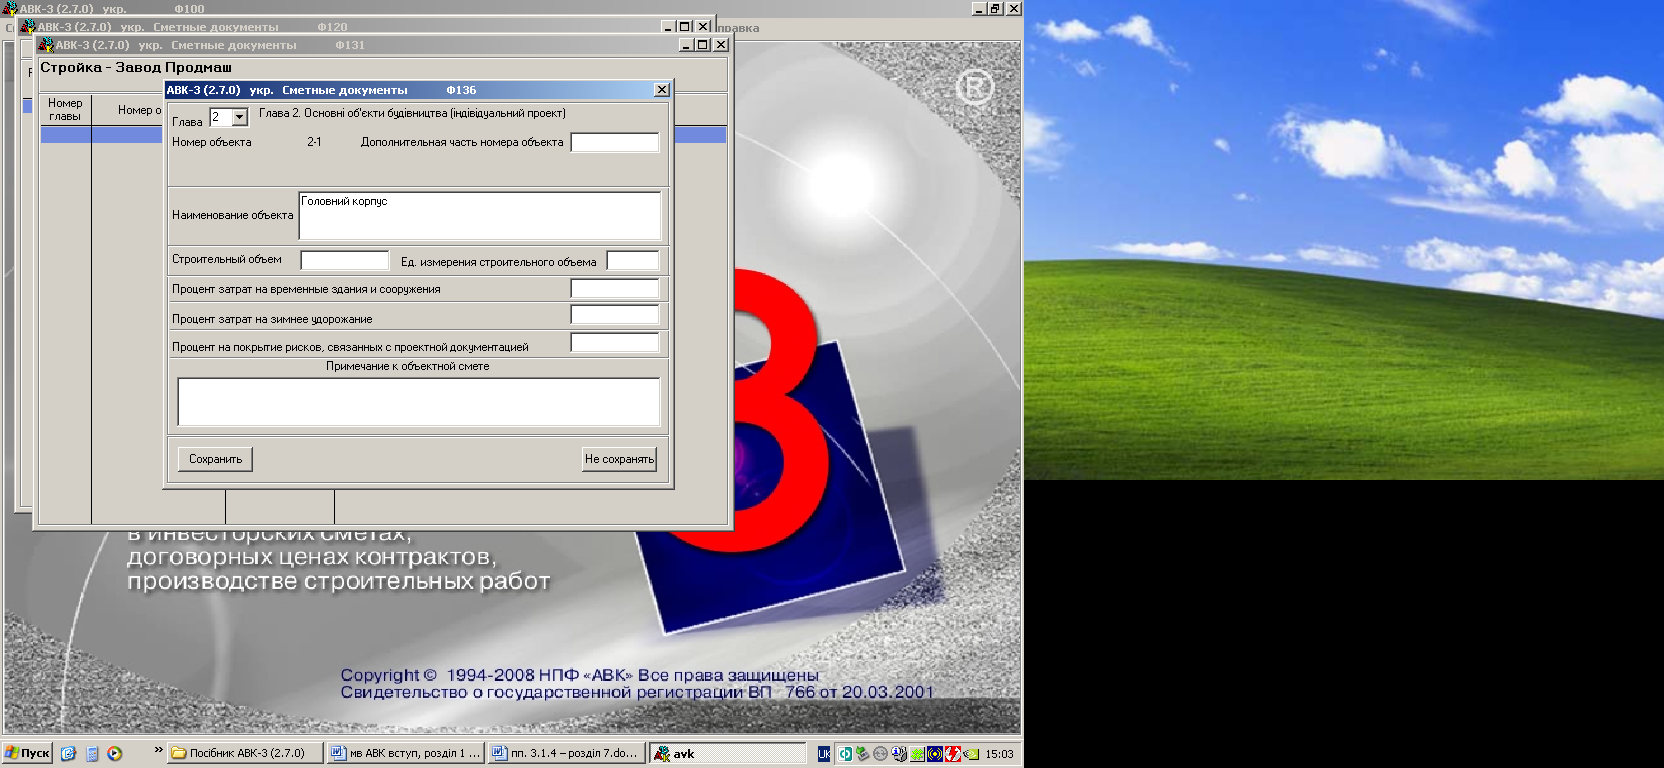Expand the quick launch chevron
Screen dimensions: 1664x768
(158, 750)
